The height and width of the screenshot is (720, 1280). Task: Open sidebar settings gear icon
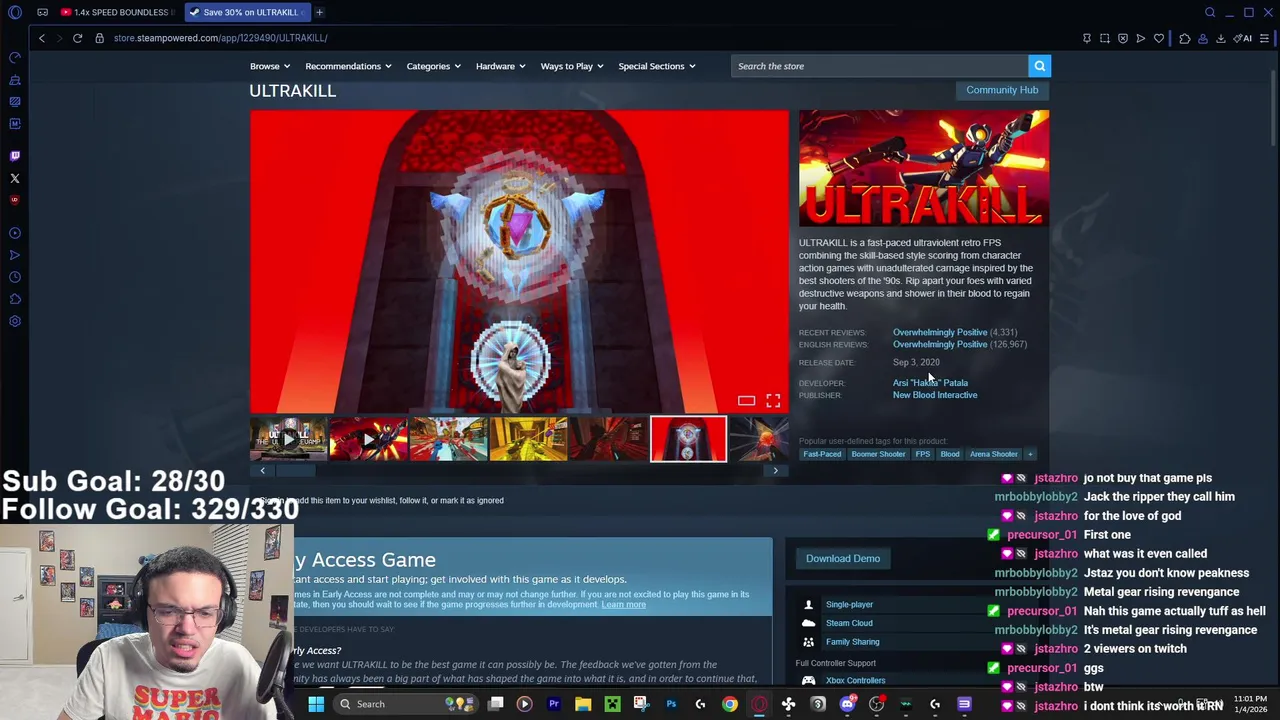[x=15, y=321]
